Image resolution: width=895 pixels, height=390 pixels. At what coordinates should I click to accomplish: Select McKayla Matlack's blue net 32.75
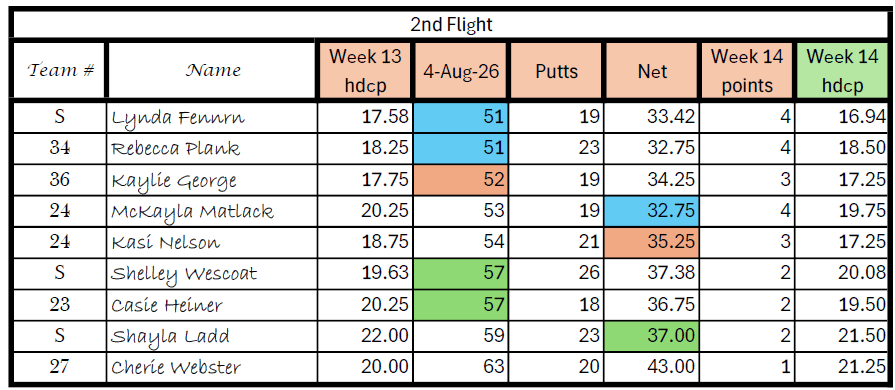click(x=651, y=211)
